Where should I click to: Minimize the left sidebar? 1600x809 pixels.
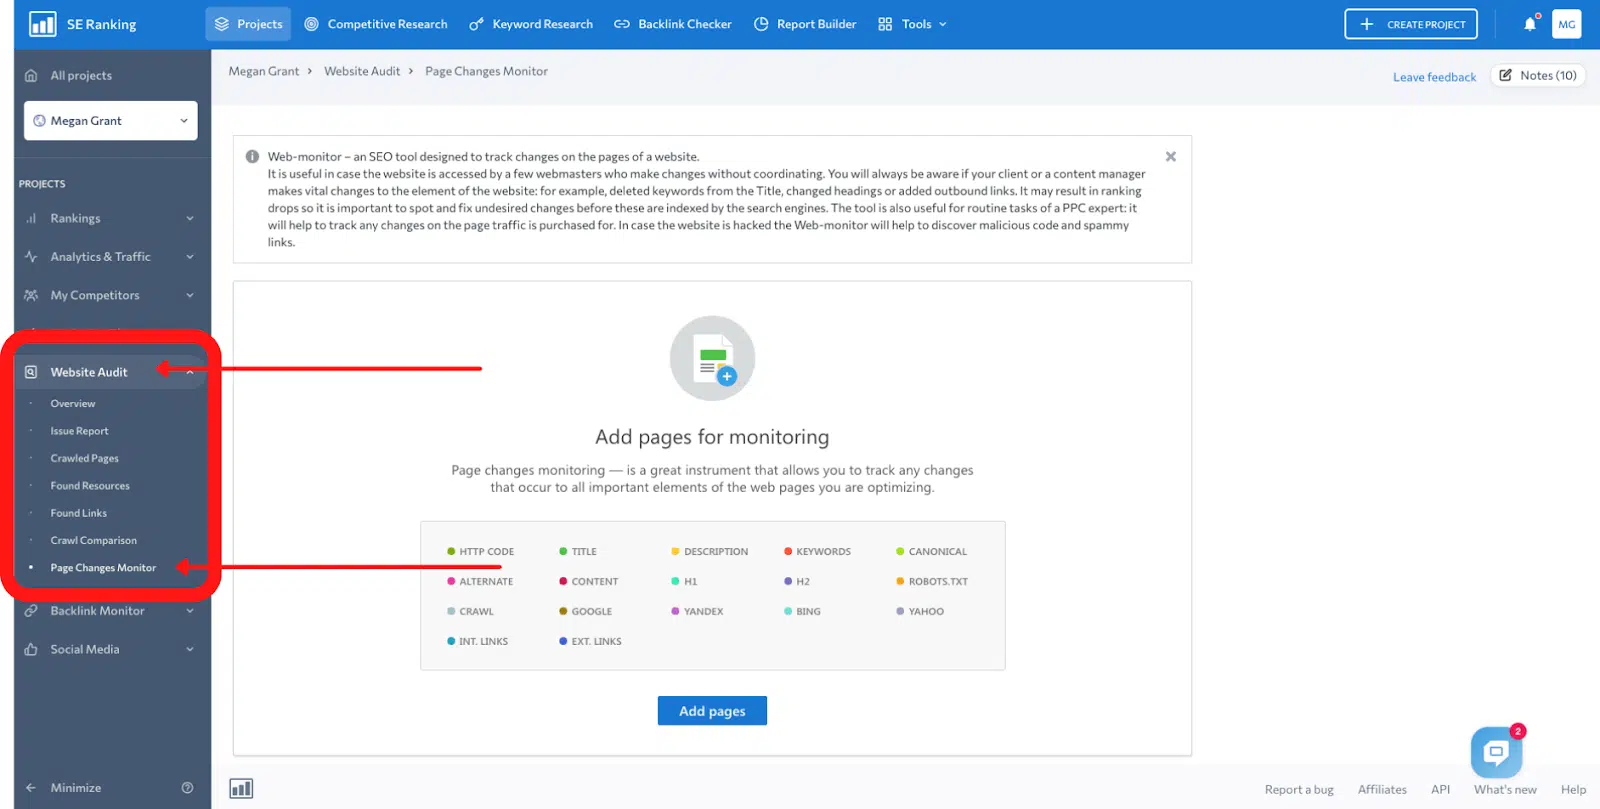(75, 788)
